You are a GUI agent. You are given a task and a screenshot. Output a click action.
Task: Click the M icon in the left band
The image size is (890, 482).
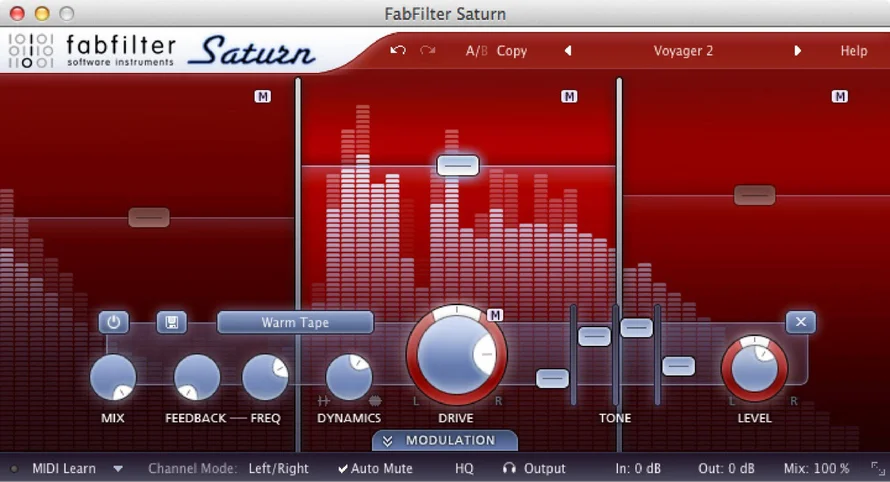(262, 96)
